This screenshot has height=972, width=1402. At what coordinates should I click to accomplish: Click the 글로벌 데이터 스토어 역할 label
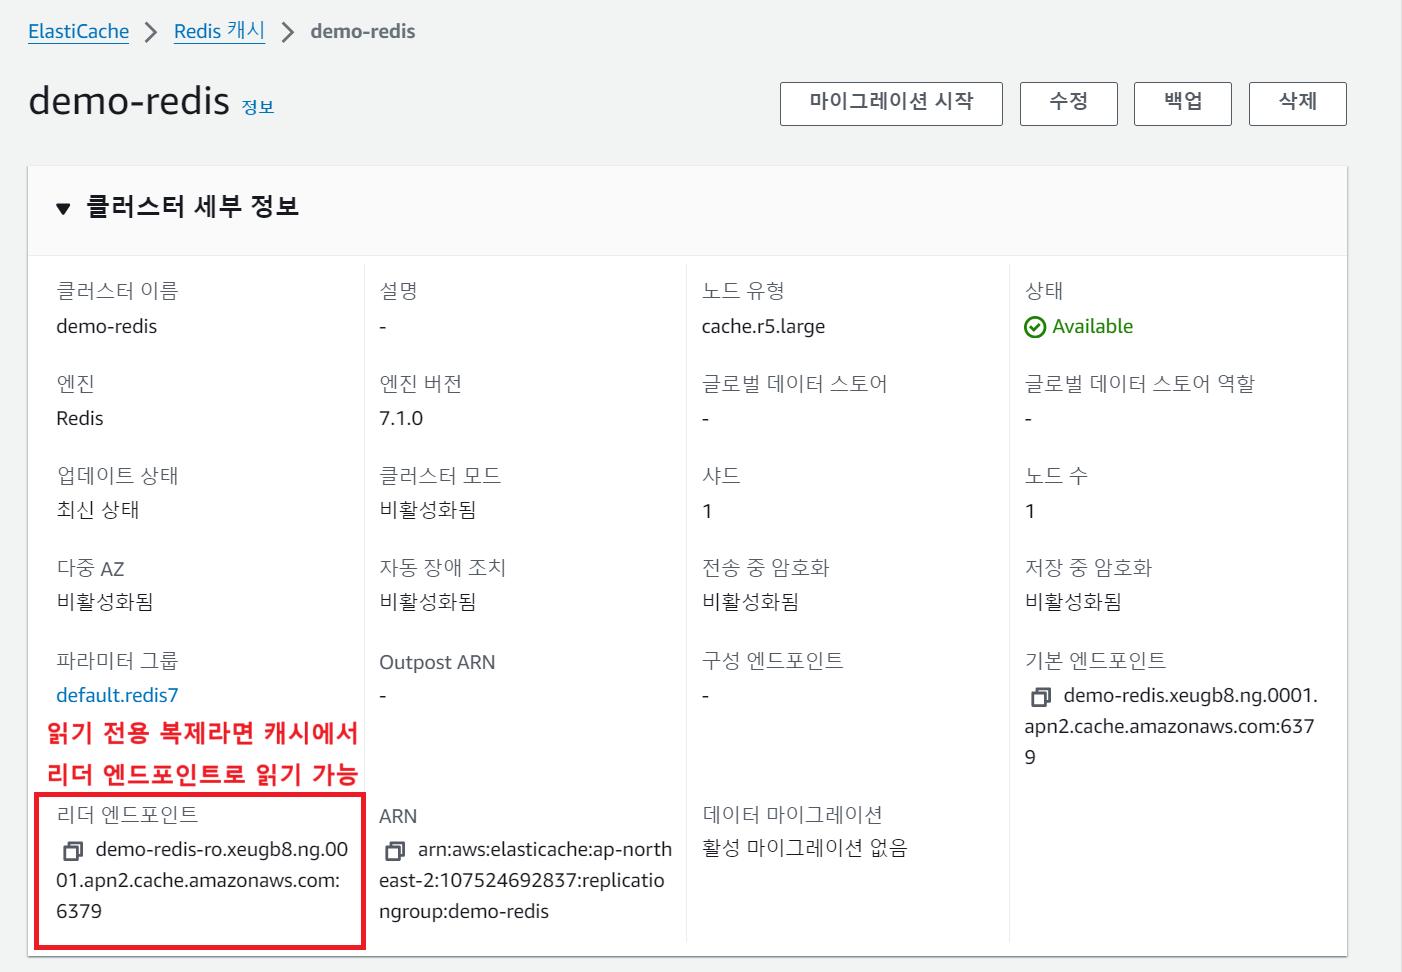[1139, 384]
